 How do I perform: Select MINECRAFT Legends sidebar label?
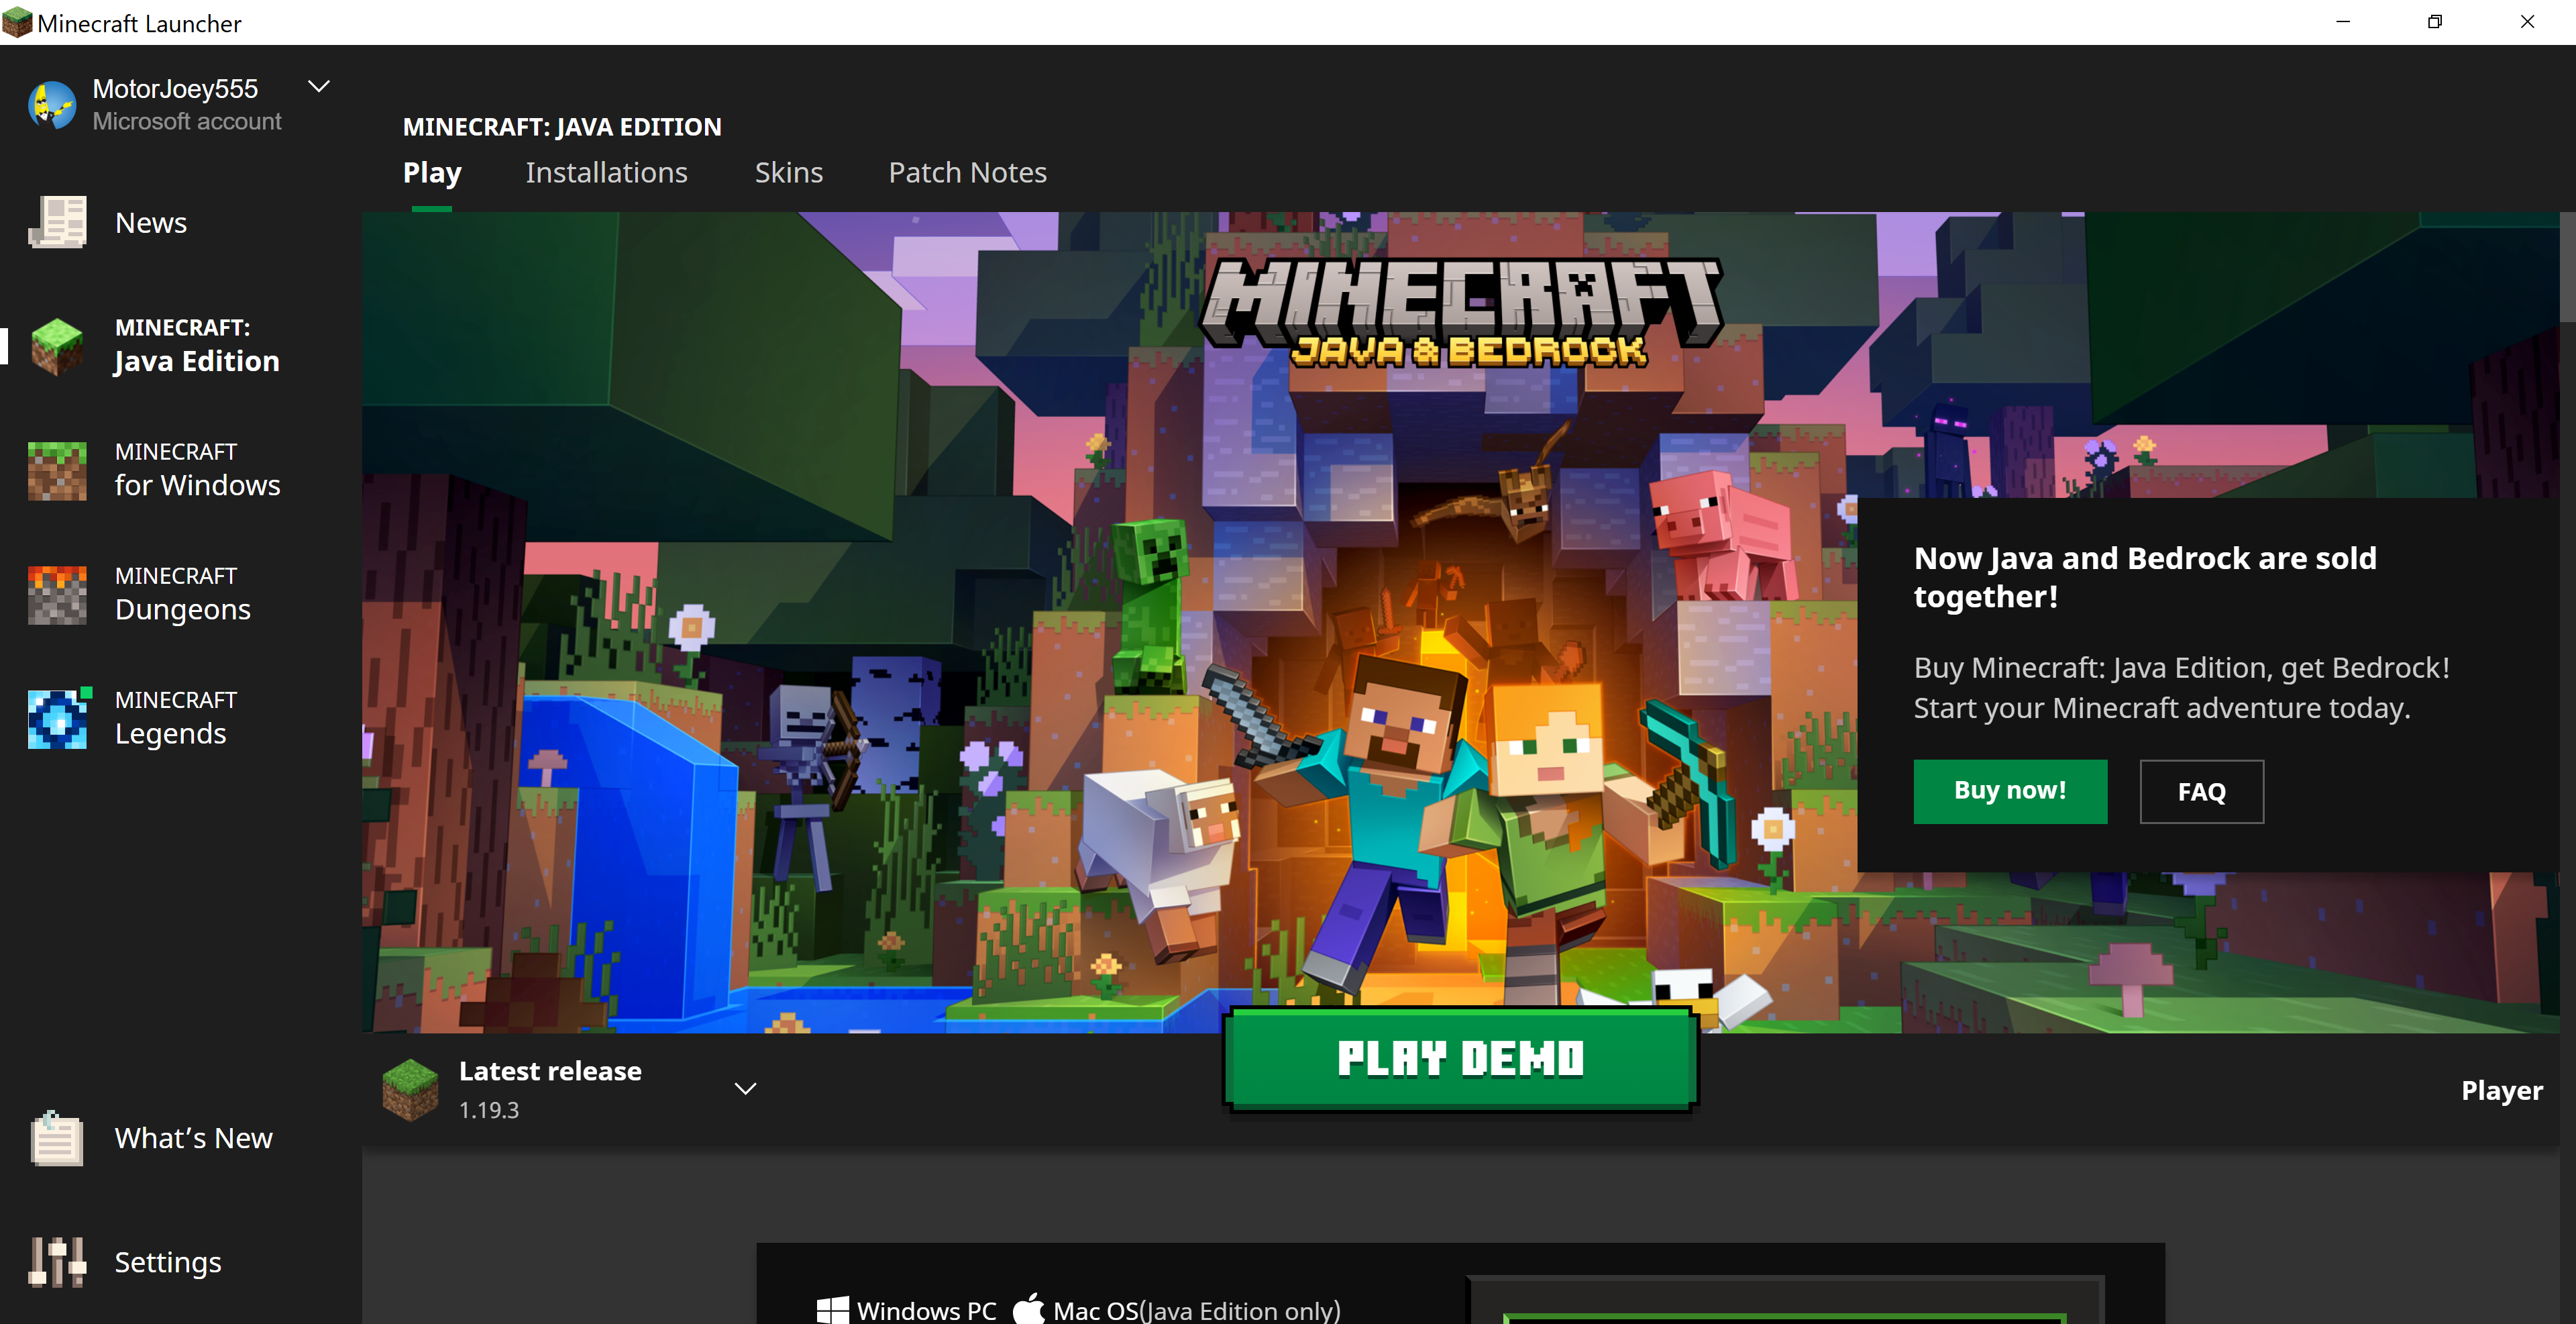176,718
